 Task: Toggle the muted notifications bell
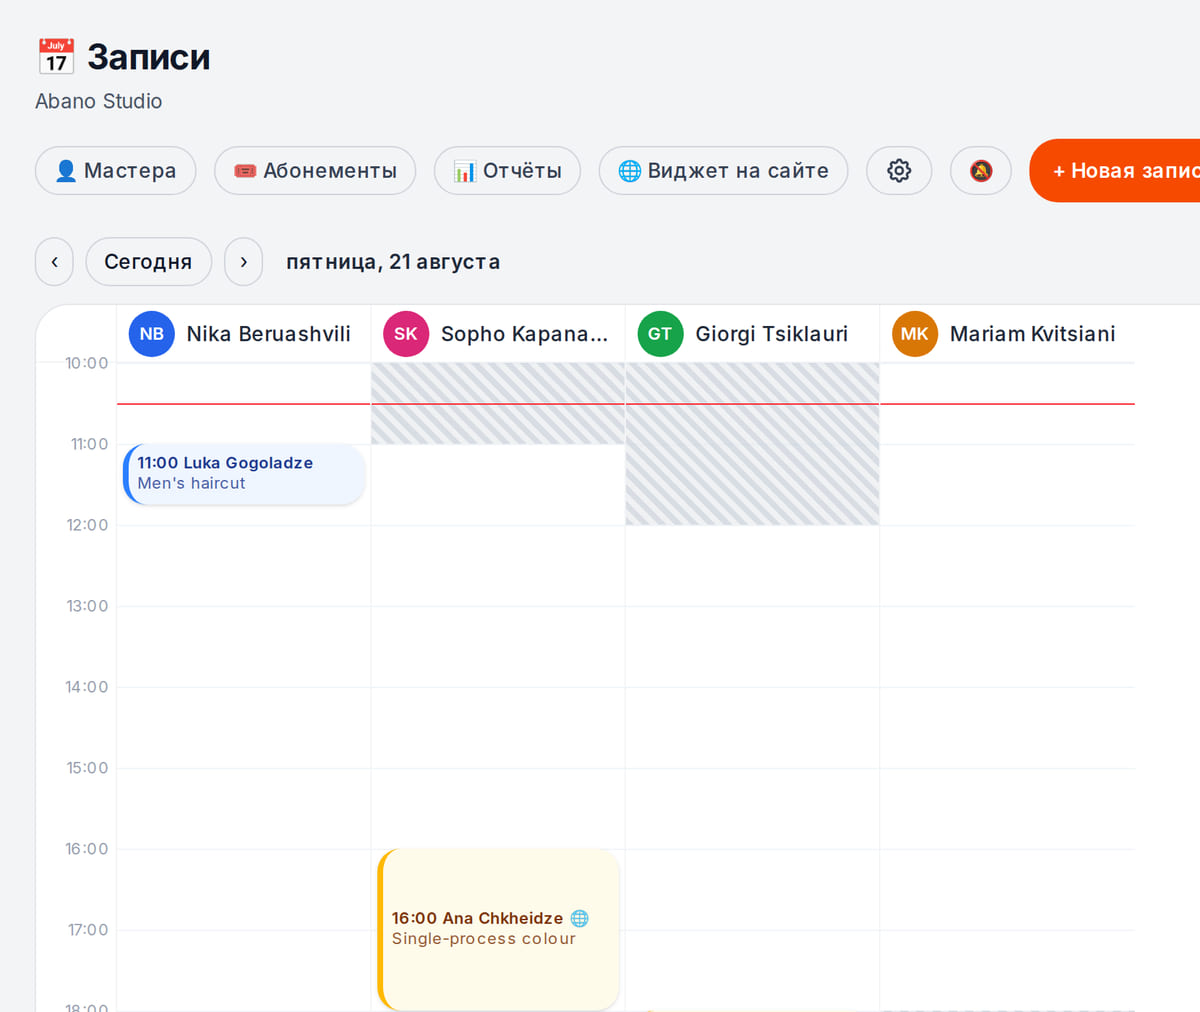point(981,171)
